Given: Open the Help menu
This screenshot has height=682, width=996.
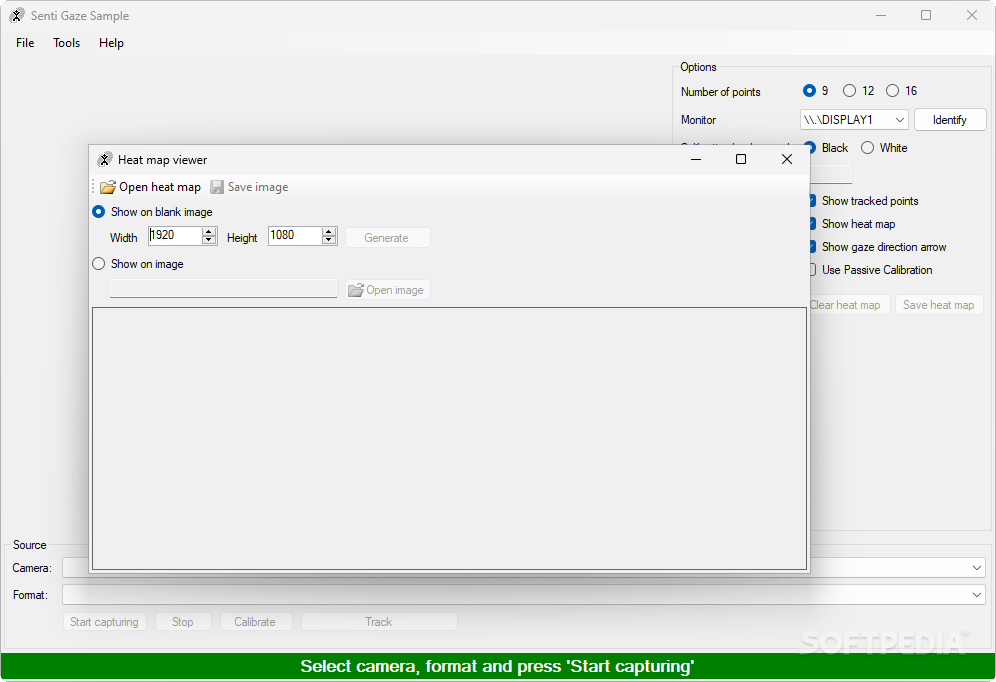Looking at the screenshot, I should tap(111, 43).
